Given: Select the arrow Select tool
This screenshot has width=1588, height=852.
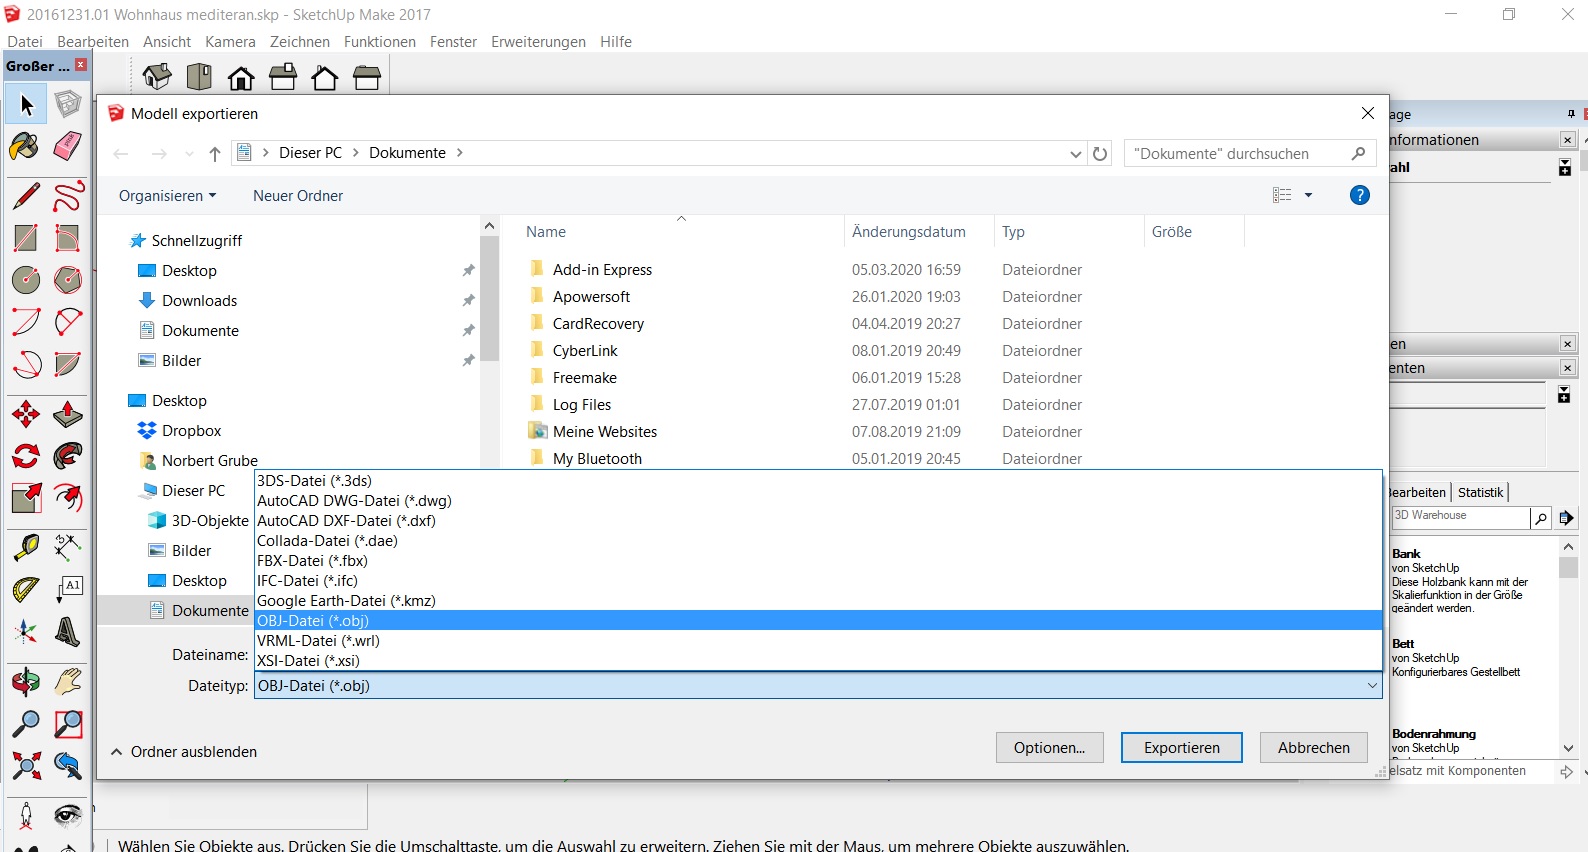Looking at the screenshot, I should (26, 104).
